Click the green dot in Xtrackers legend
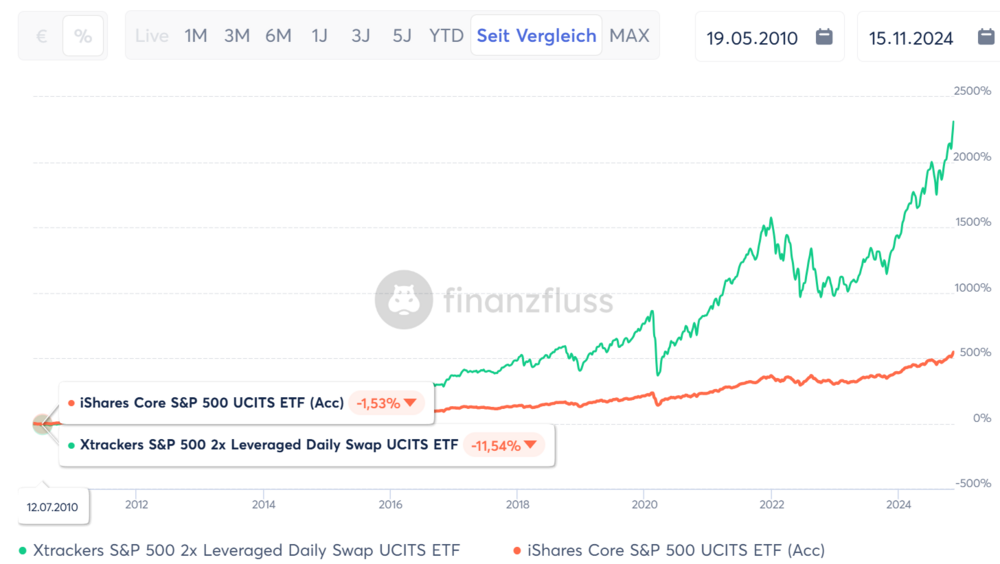This screenshot has width=1000, height=564. [x=22, y=550]
